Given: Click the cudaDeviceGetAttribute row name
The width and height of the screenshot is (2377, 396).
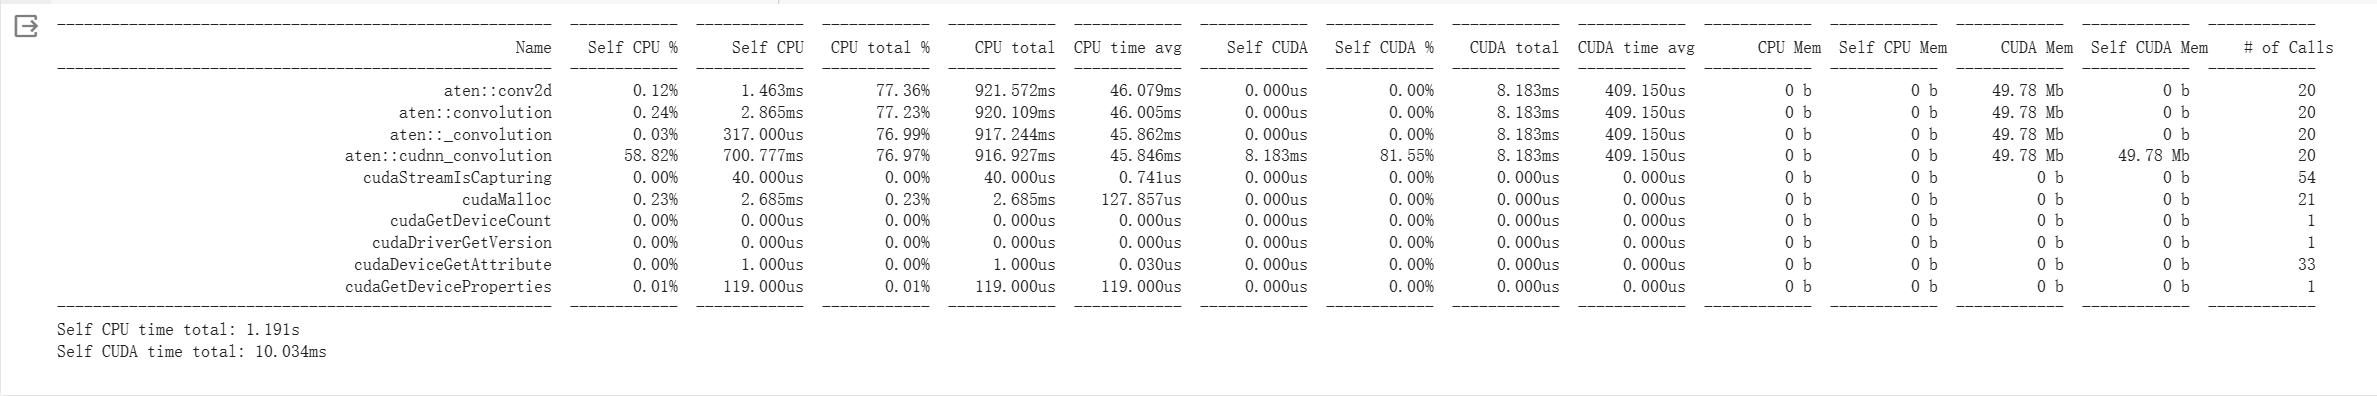Looking at the screenshot, I should tap(453, 265).
